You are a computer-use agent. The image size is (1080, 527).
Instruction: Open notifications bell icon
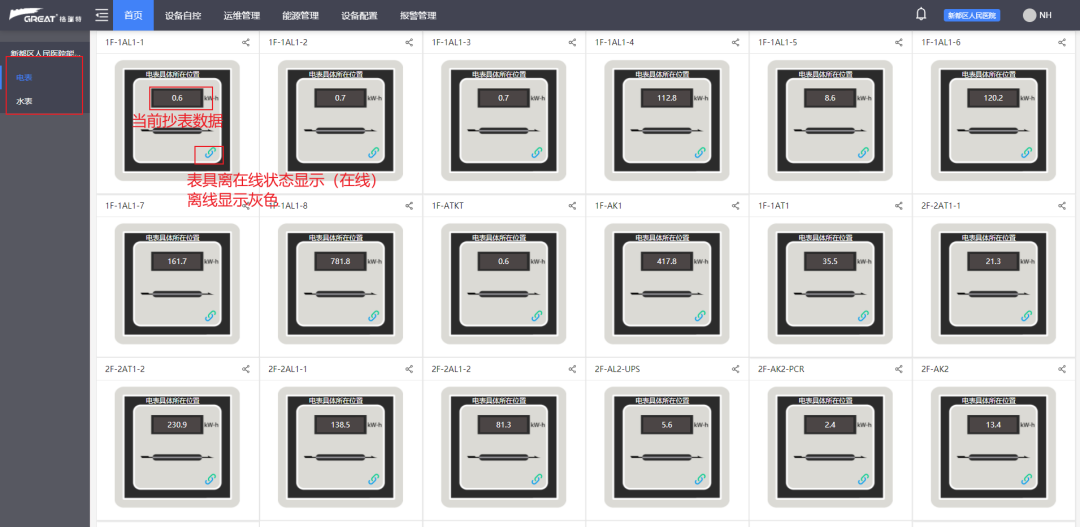(x=921, y=14)
